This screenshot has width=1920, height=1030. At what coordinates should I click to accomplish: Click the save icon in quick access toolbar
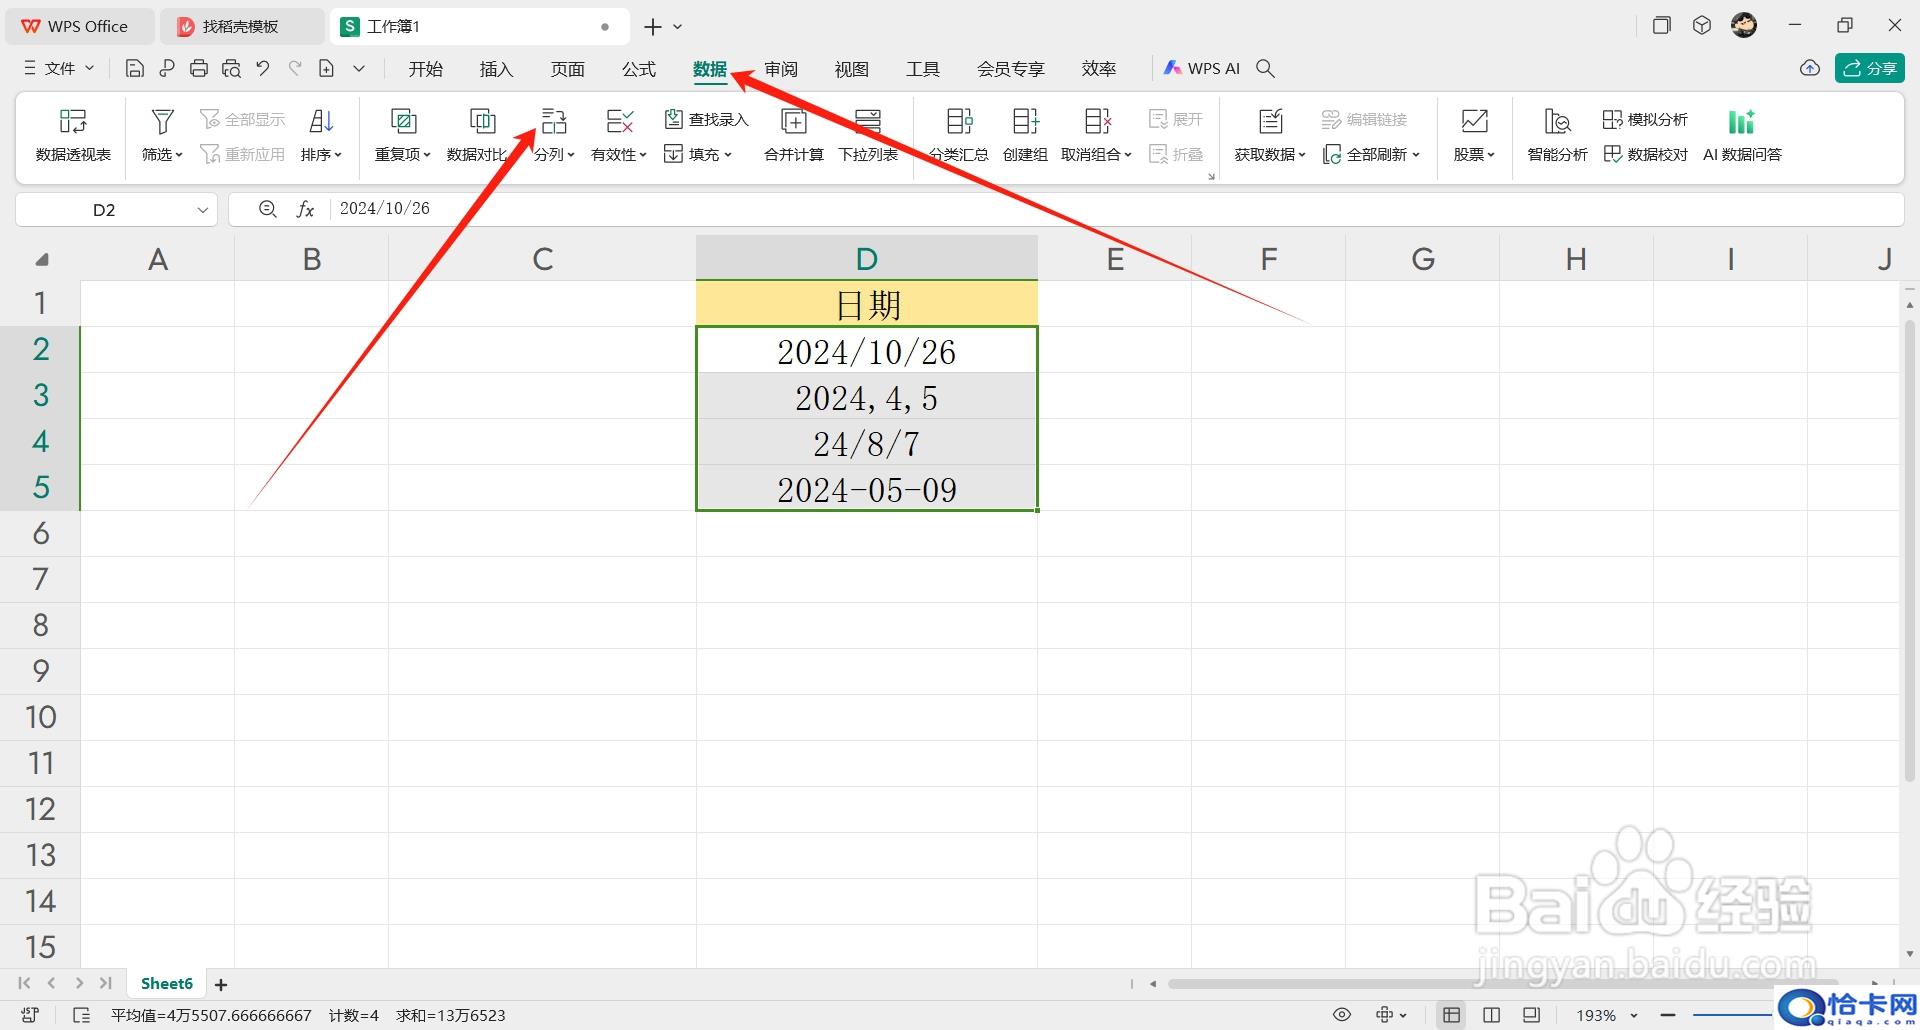(135, 68)
